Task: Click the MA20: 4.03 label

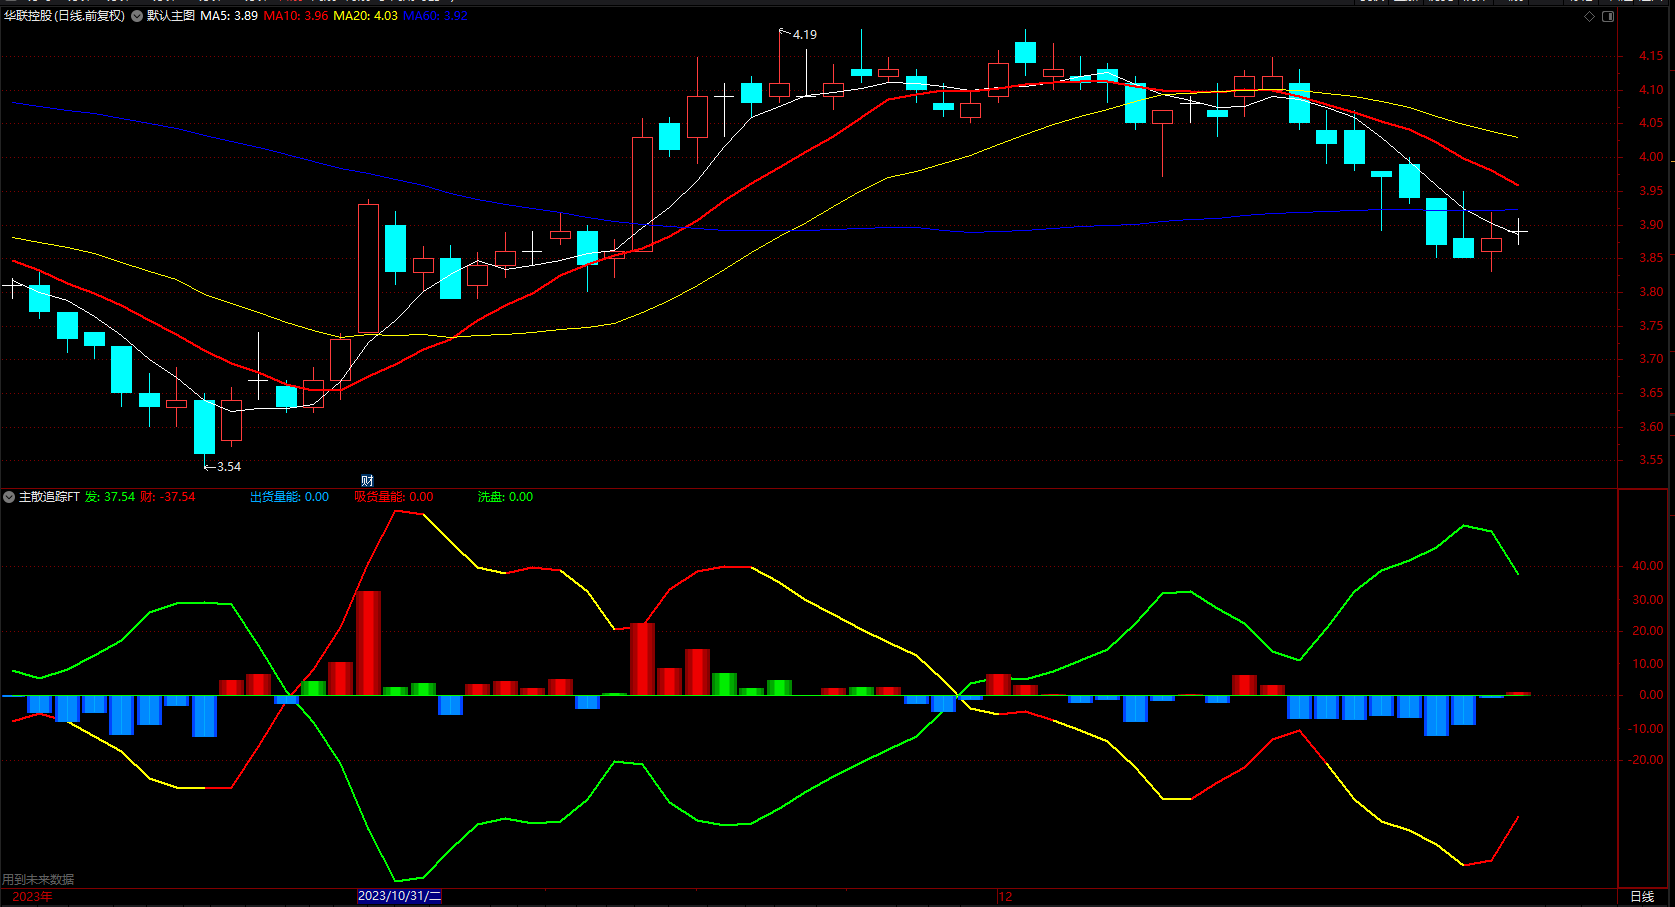Action: 365,16
